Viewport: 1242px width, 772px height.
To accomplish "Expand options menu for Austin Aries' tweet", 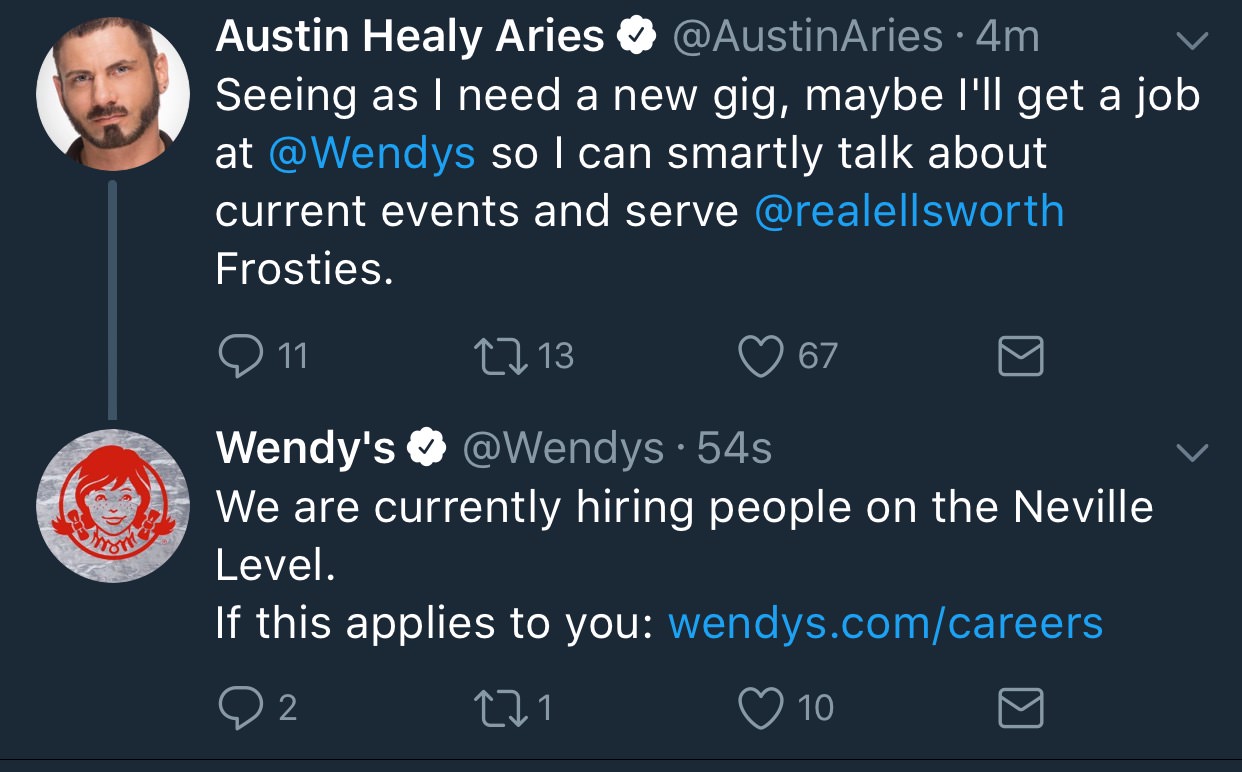I will click(1190, 42).
